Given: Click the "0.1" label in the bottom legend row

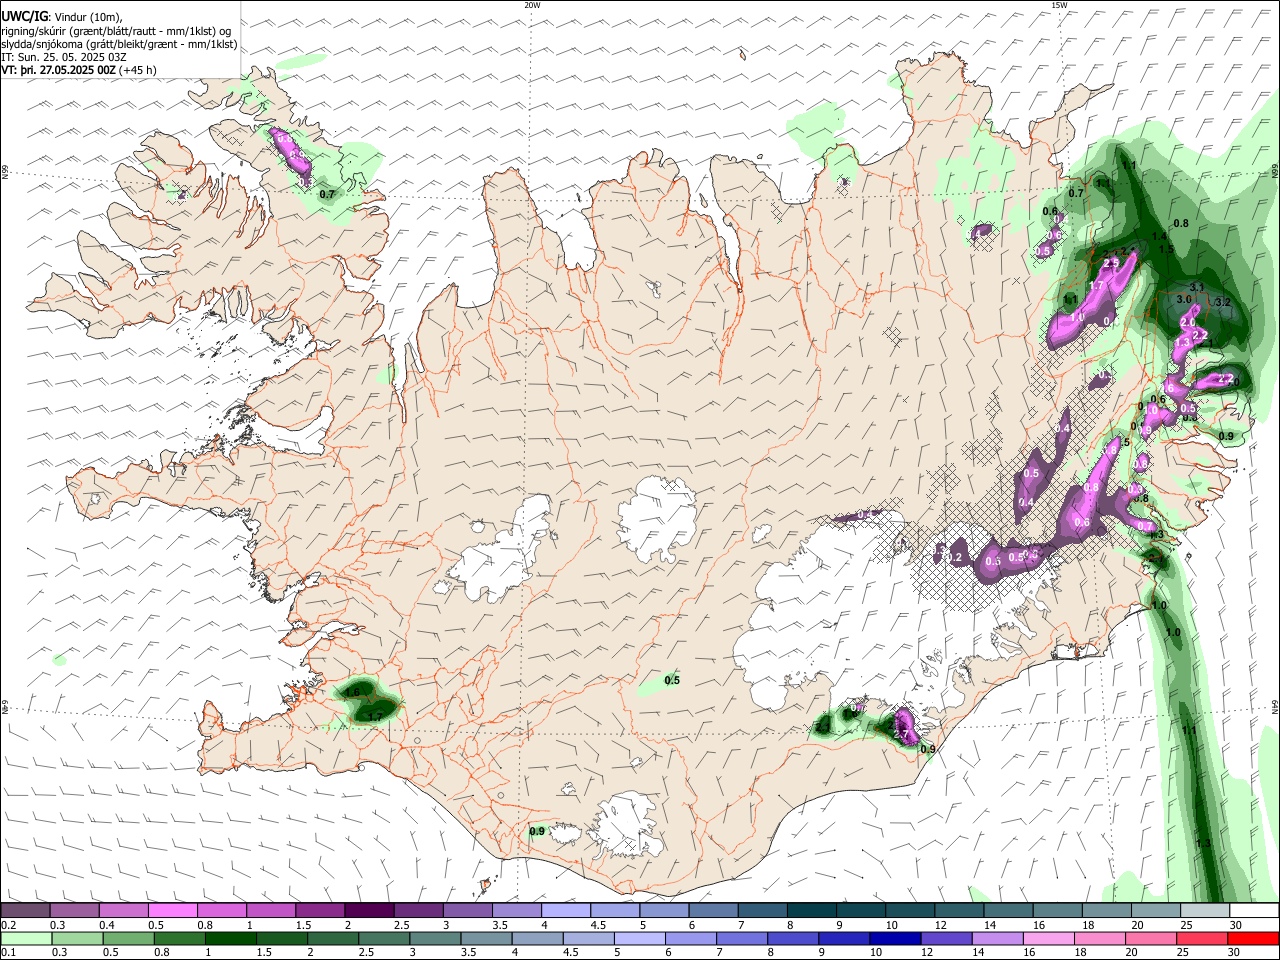Looking at the screenshot, I should pyautogui.click(x=8, y=953).
